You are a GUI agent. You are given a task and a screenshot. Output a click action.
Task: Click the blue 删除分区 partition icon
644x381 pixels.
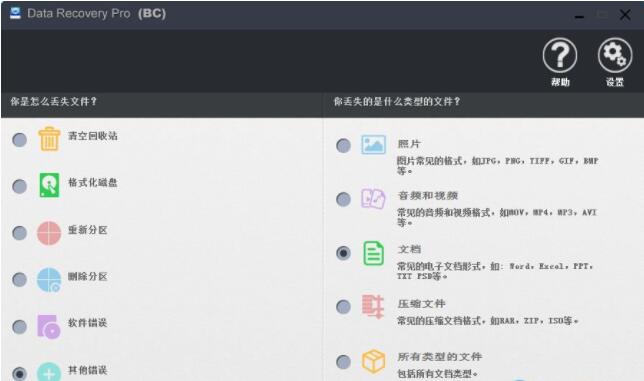pos(49,280)
